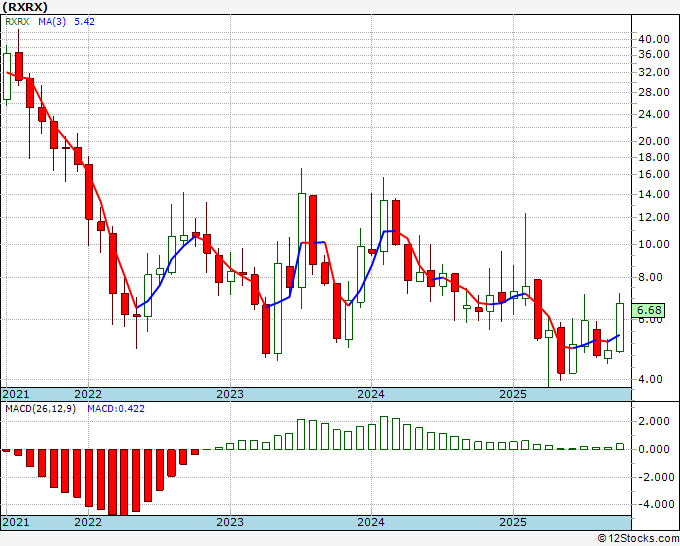Click the green RXRX legend label
680x546 pixels.
[17, 22]
